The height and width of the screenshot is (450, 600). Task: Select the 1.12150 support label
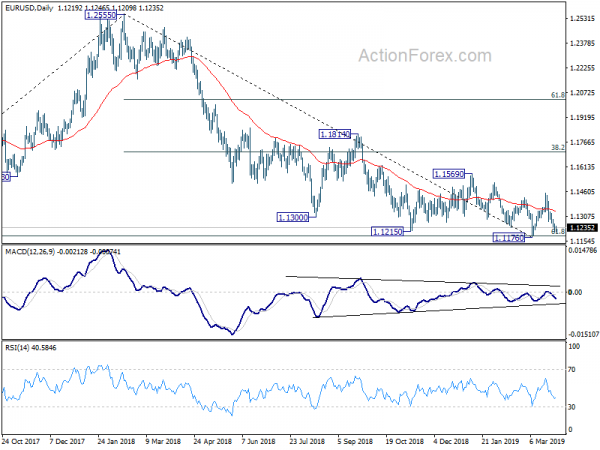click(x=387, y=232)
